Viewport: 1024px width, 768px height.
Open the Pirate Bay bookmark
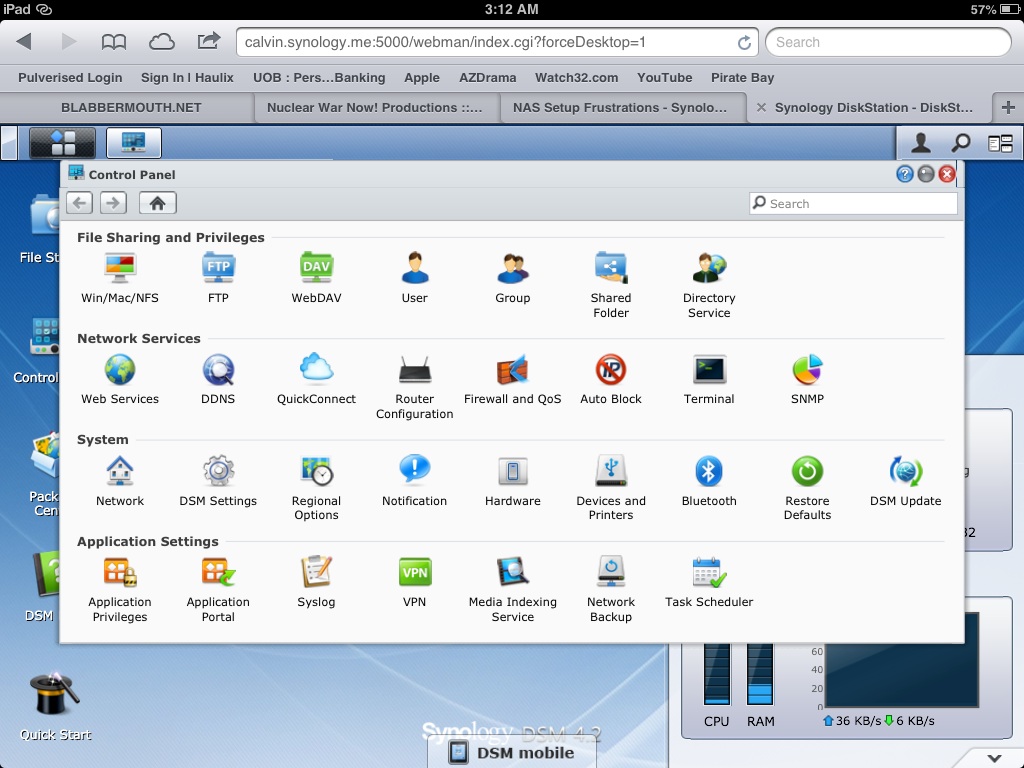(x=742, y=78)
